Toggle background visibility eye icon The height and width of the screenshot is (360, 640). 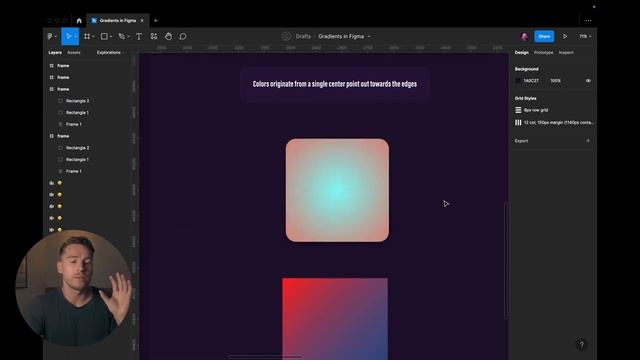tap(588, 81)
